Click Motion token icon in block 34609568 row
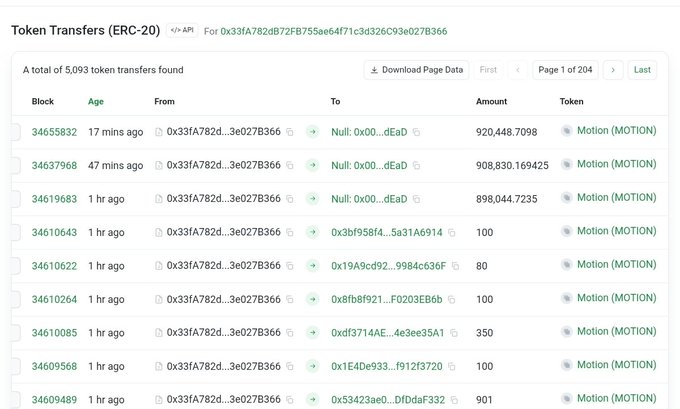 tap(566, 365)
